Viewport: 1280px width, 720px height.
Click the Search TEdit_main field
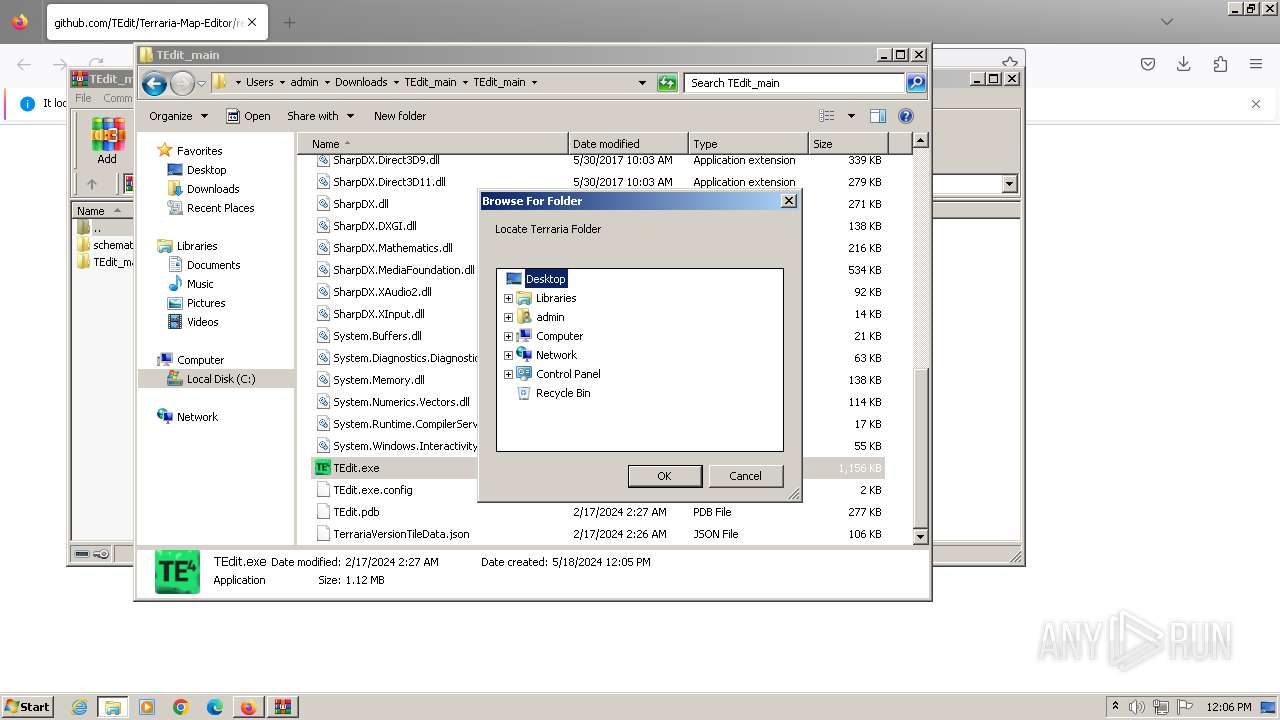pyautogui.click(x=795, y=83)
